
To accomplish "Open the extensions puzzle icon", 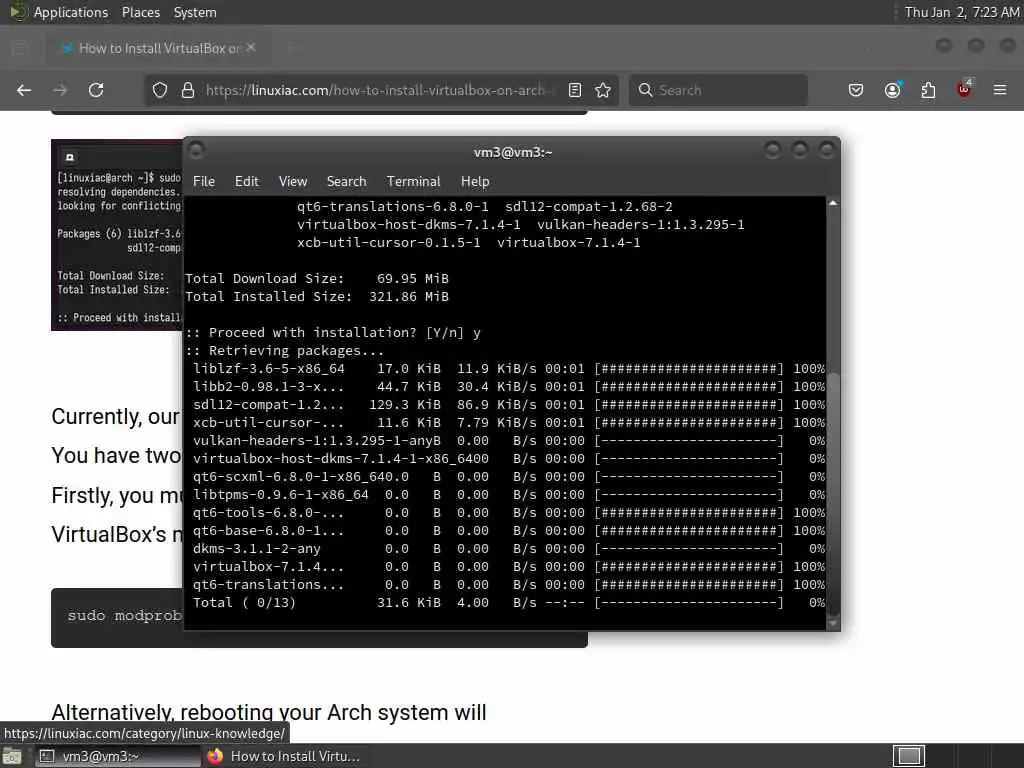I will 928,90.
